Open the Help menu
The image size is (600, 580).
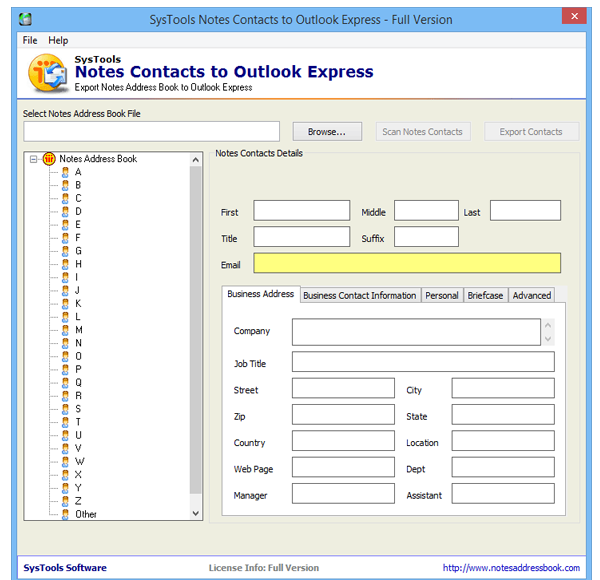click(x=58, y=40)
